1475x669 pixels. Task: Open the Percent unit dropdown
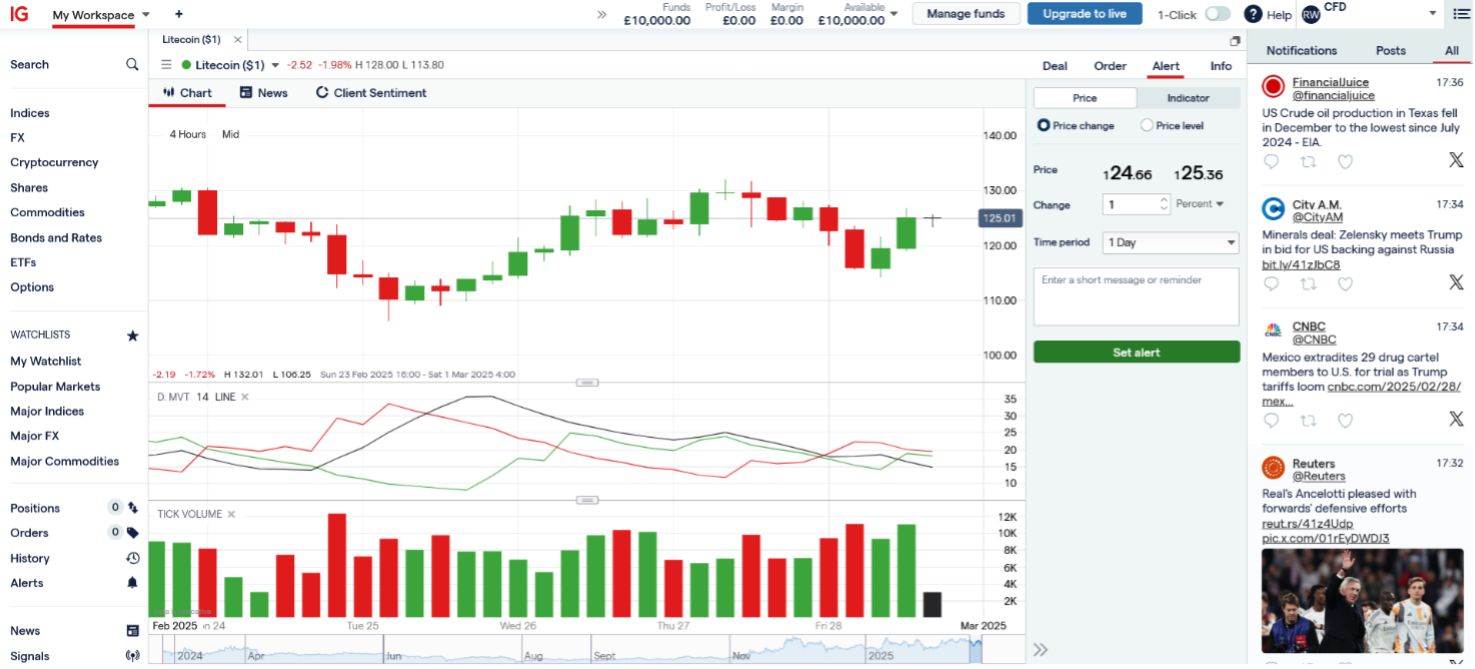1200,204
